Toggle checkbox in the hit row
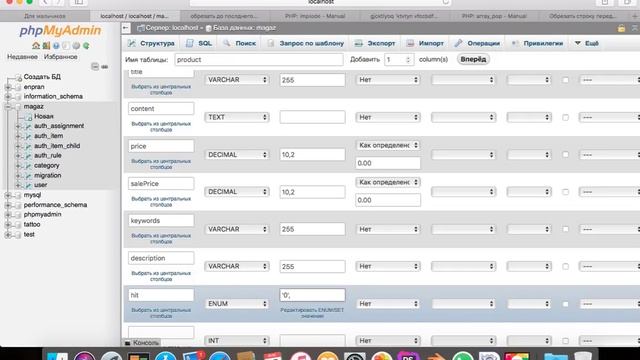 pos(565,304)
